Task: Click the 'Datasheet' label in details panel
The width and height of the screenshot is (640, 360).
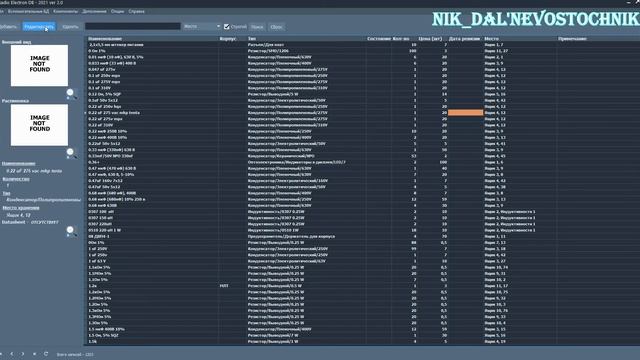Action: (x=13, y=222)
